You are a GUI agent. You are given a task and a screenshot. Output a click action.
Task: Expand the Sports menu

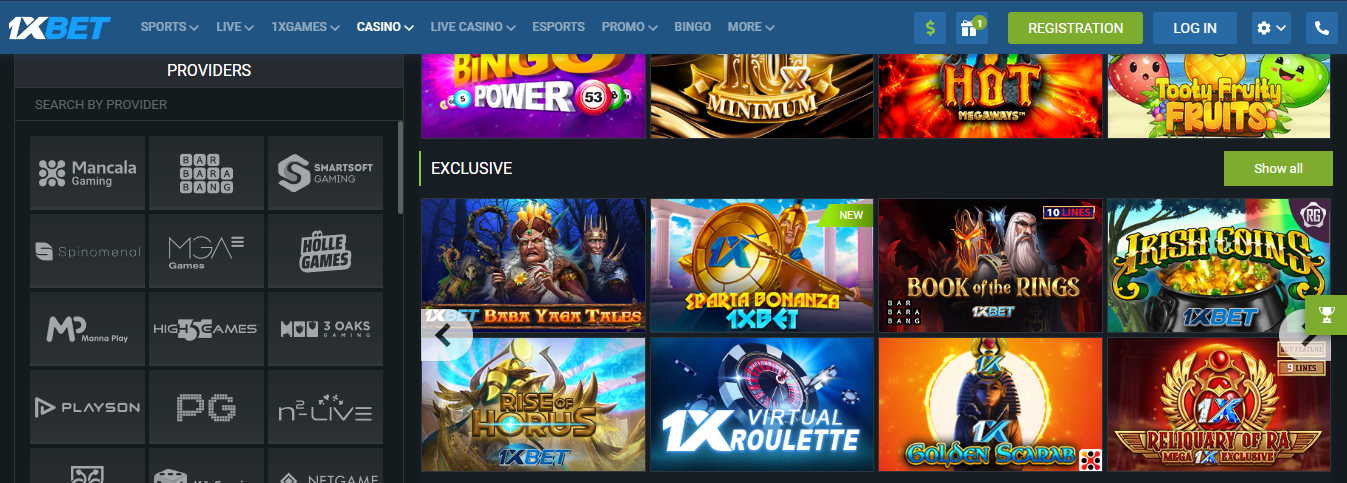(169, 27)
